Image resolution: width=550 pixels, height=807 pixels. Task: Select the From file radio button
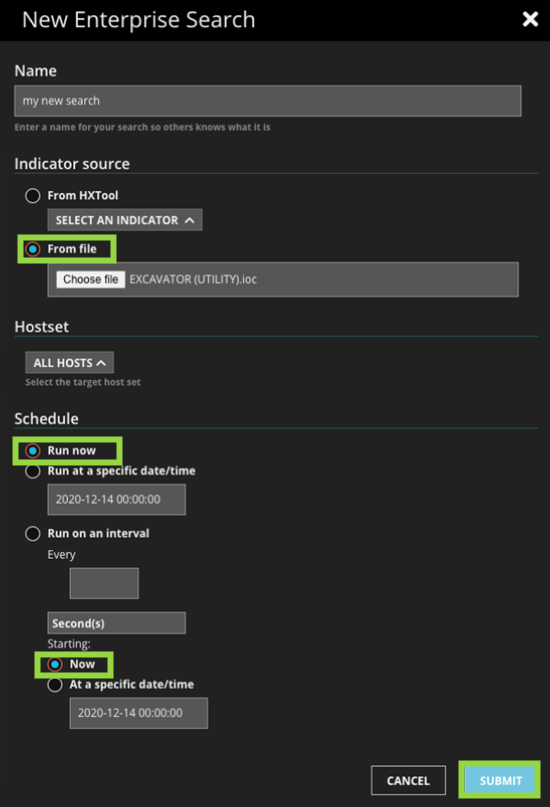pos(33,249)
